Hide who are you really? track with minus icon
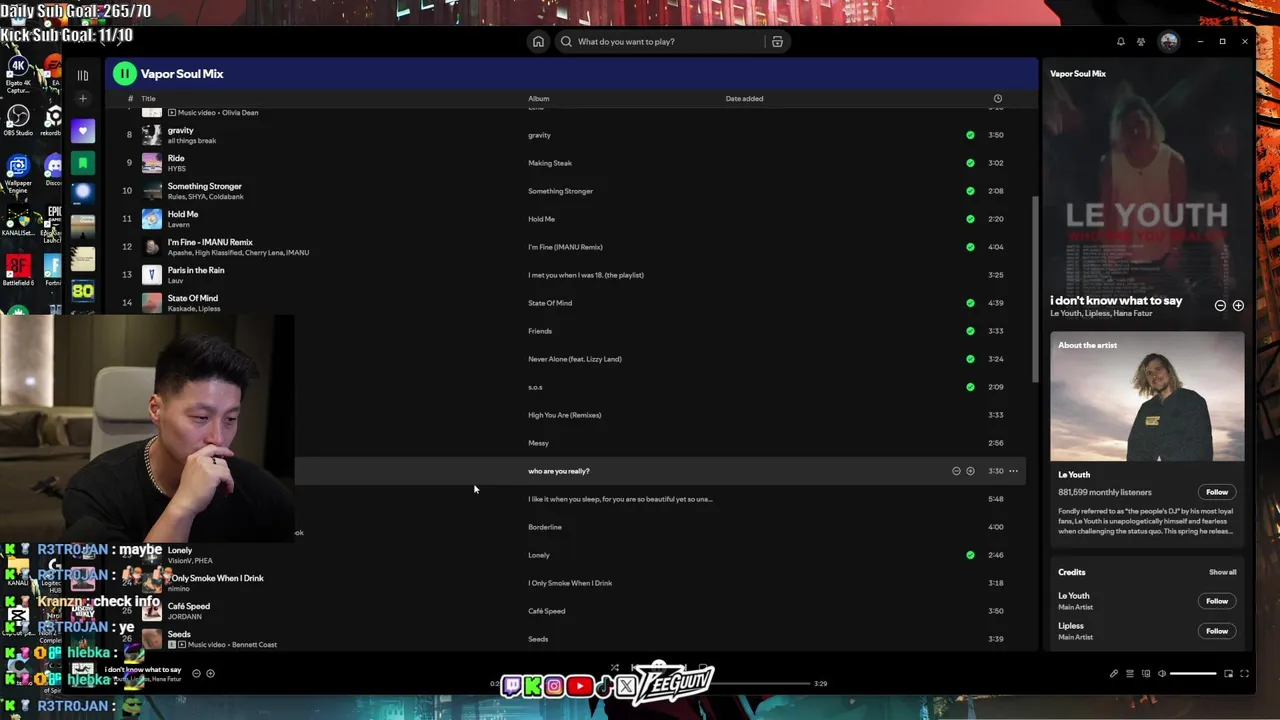Viewport: 1280px width, 720px height. pyautogui.click(x=956, y=471)
